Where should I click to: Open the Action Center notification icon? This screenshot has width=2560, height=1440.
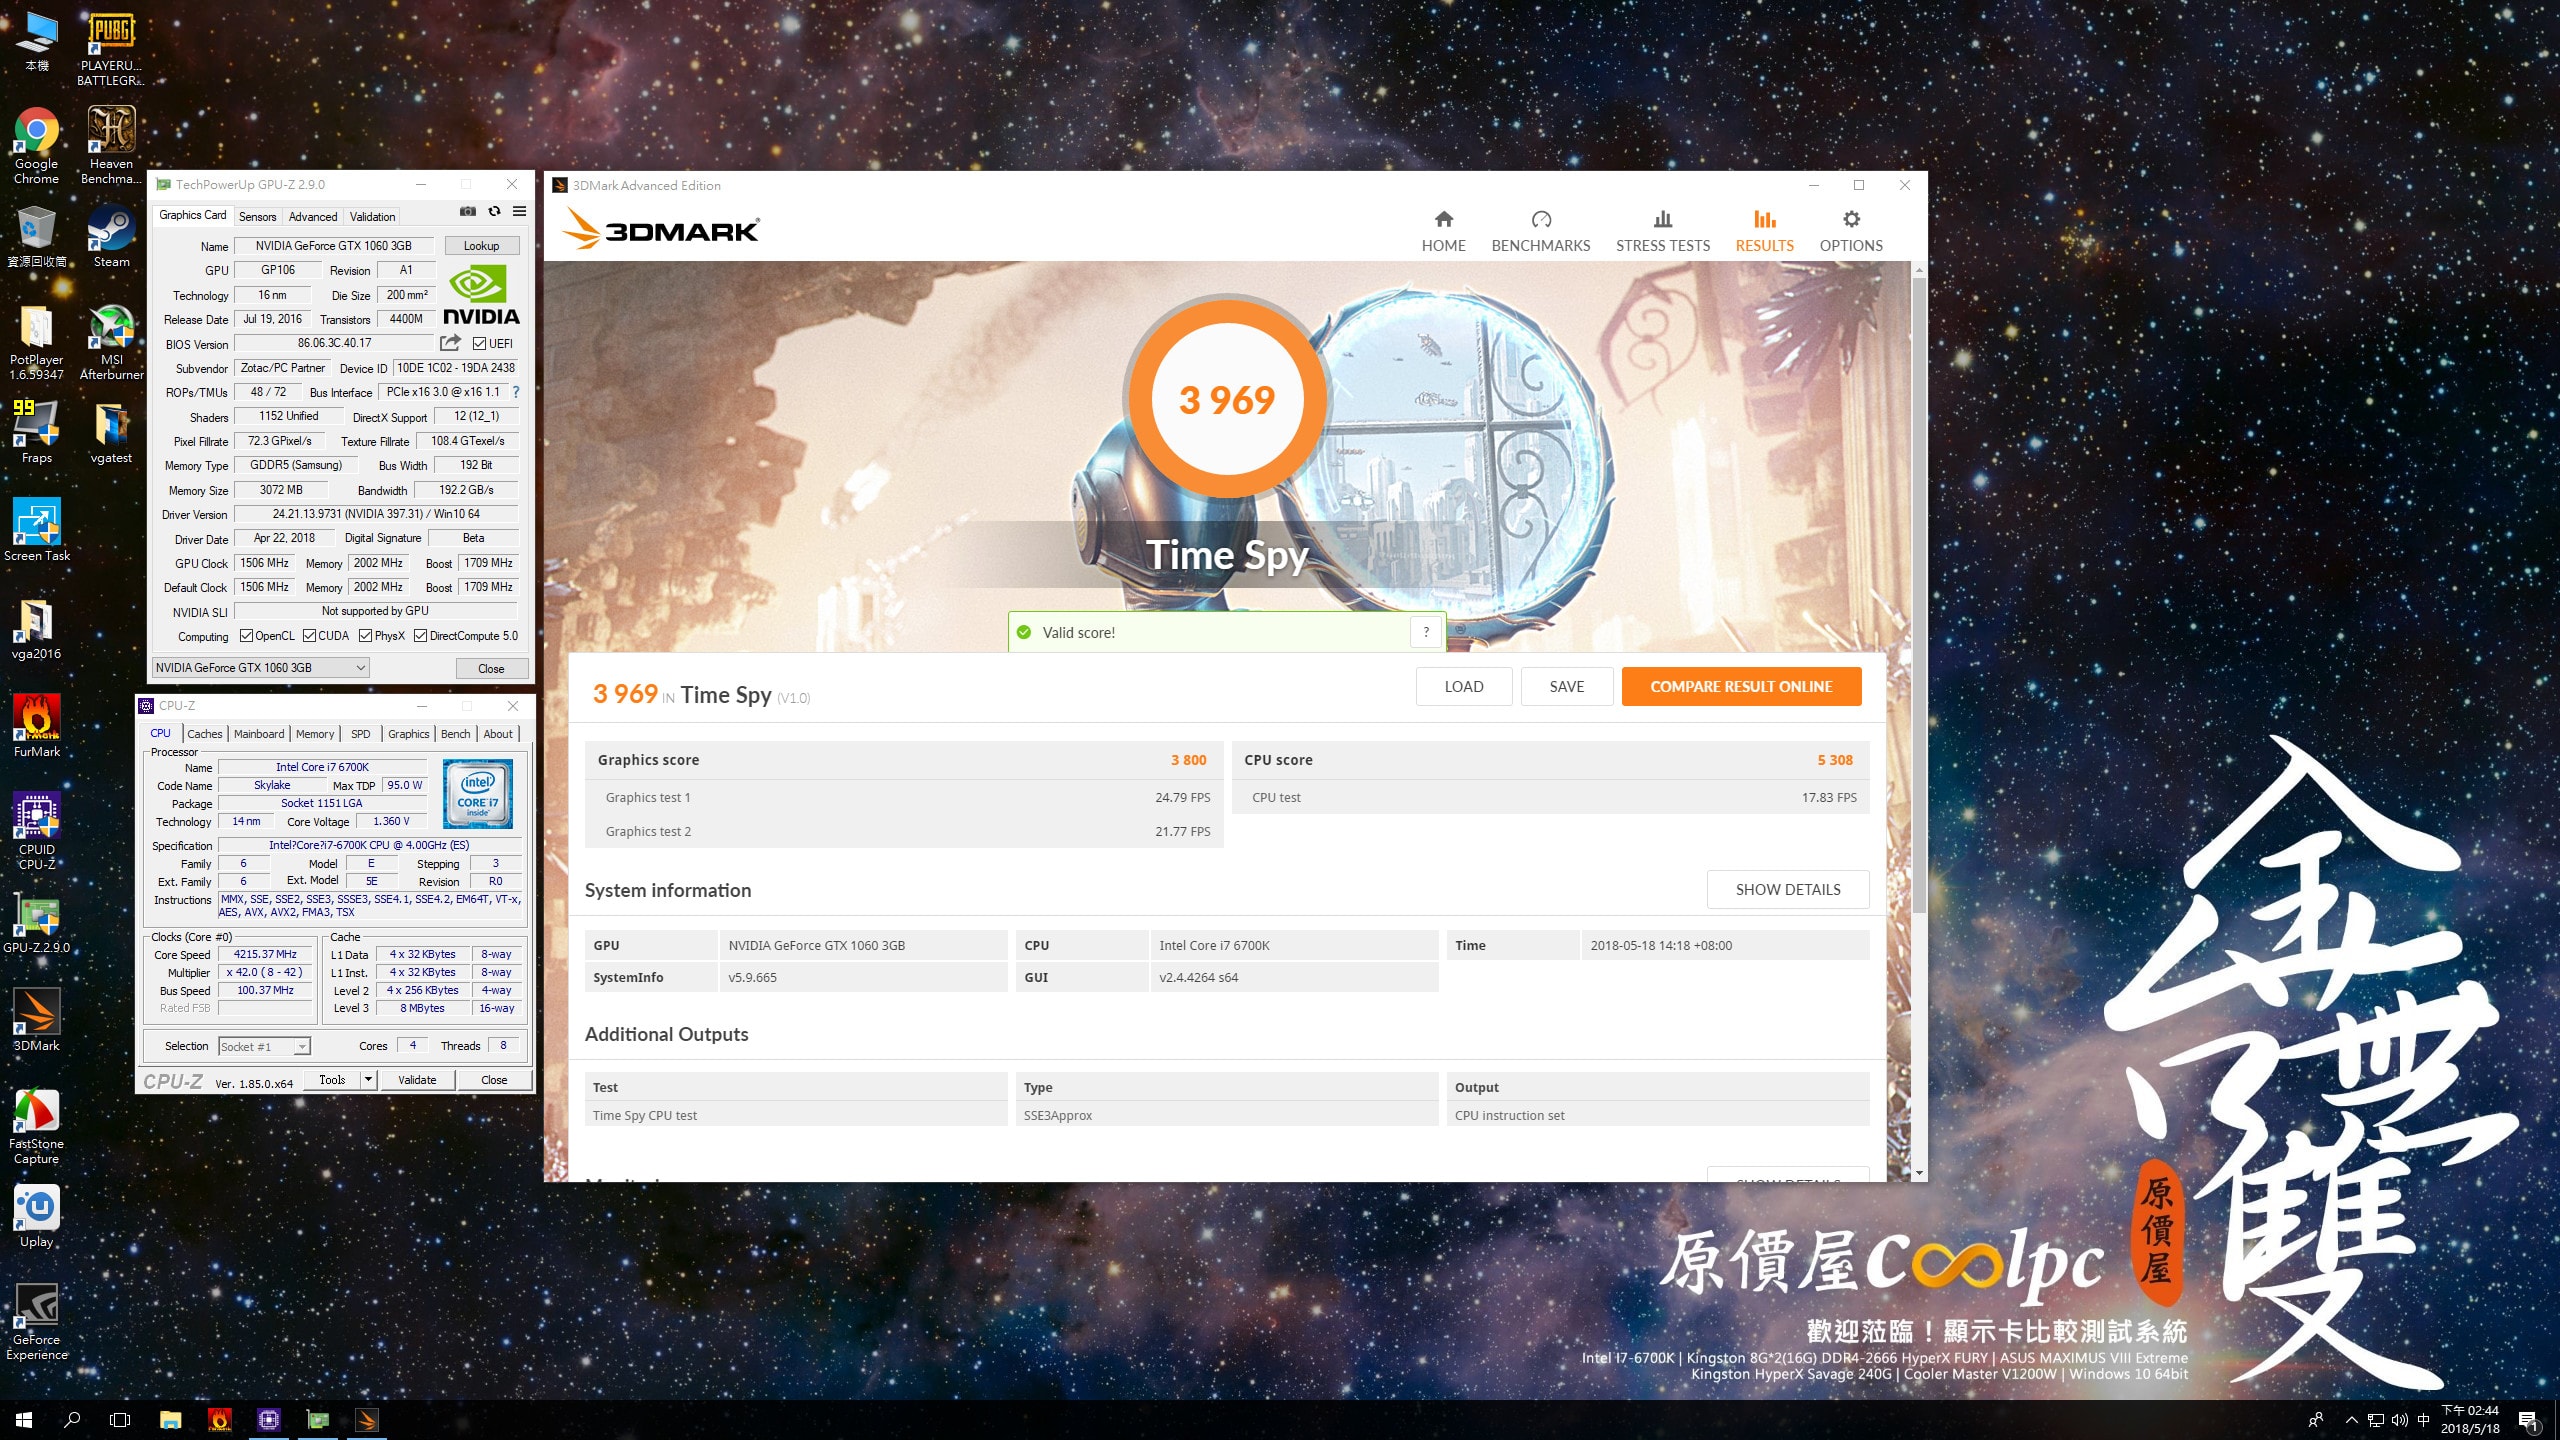pos(2528,1420)
